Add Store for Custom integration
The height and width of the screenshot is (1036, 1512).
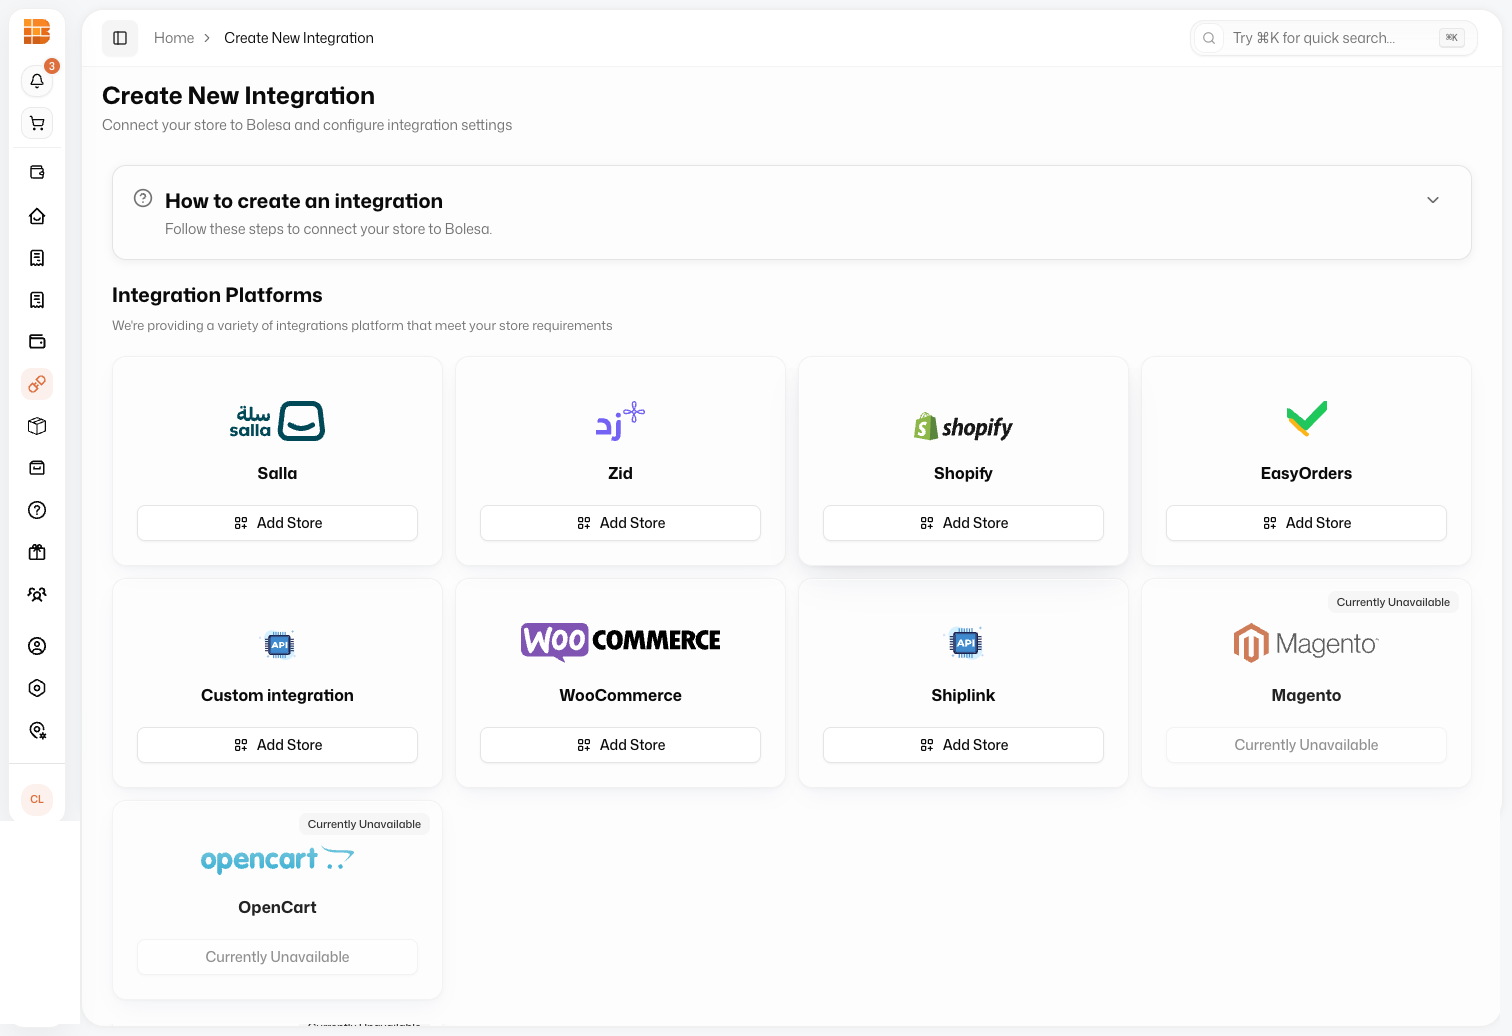click(277, 745)
